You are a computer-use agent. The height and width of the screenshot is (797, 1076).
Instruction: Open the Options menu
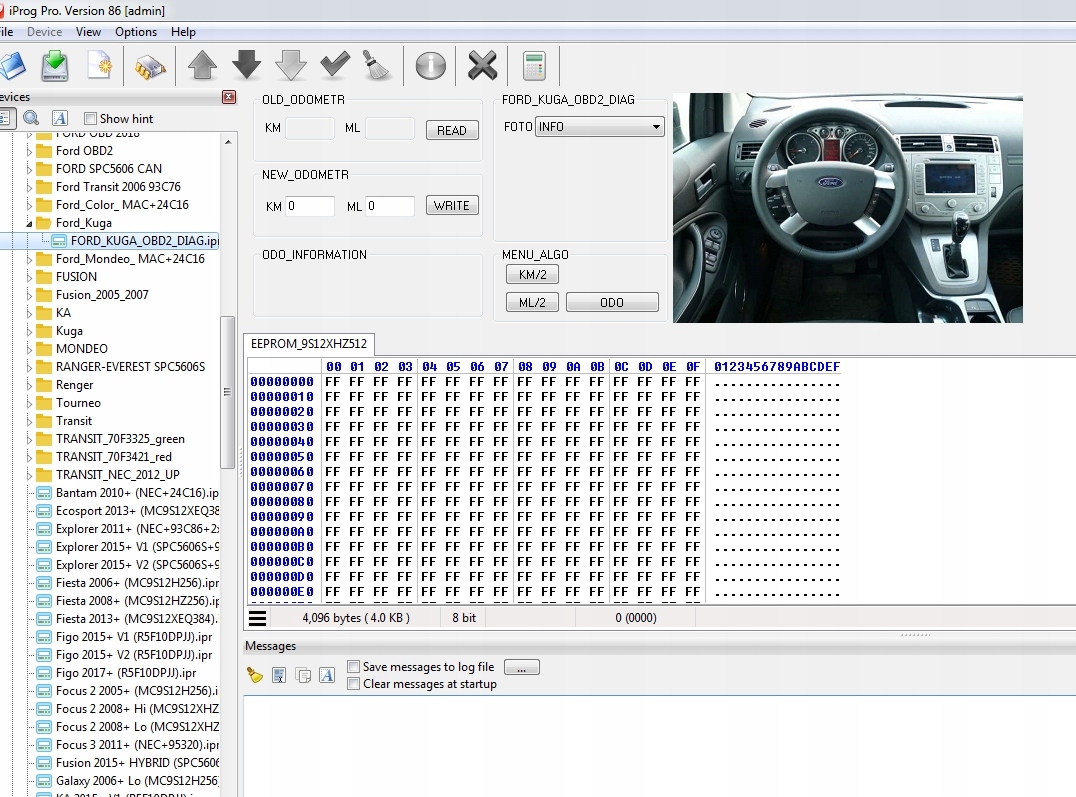[136, 32]
